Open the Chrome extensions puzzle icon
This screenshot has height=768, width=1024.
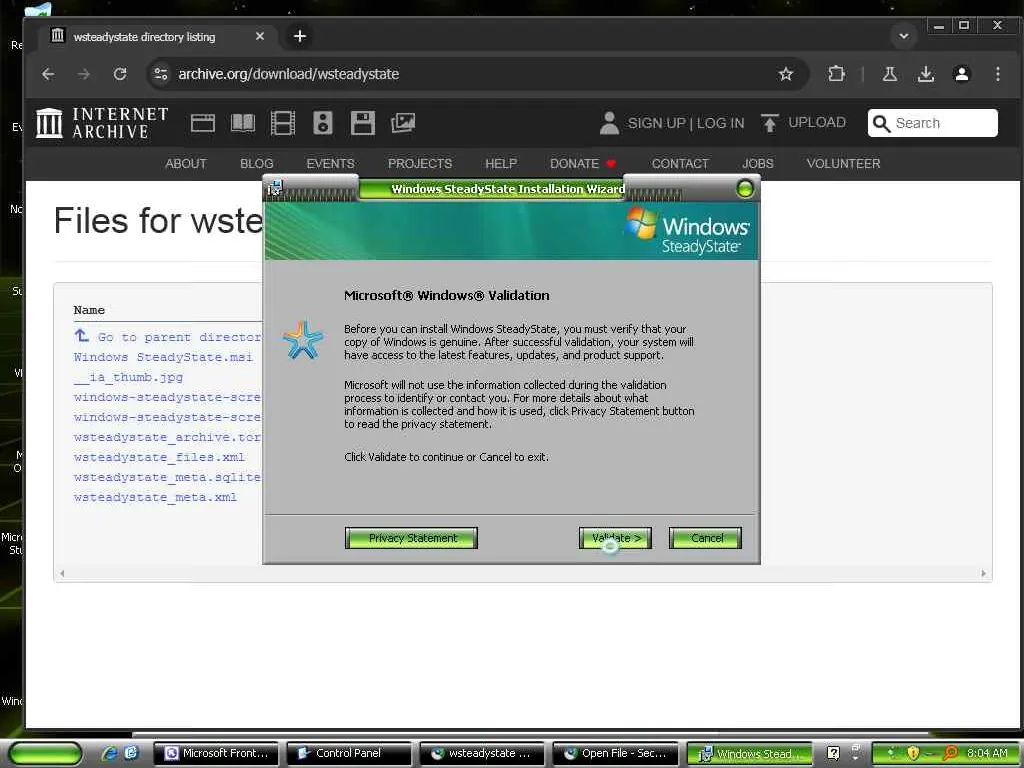click(x=837, y=74)
